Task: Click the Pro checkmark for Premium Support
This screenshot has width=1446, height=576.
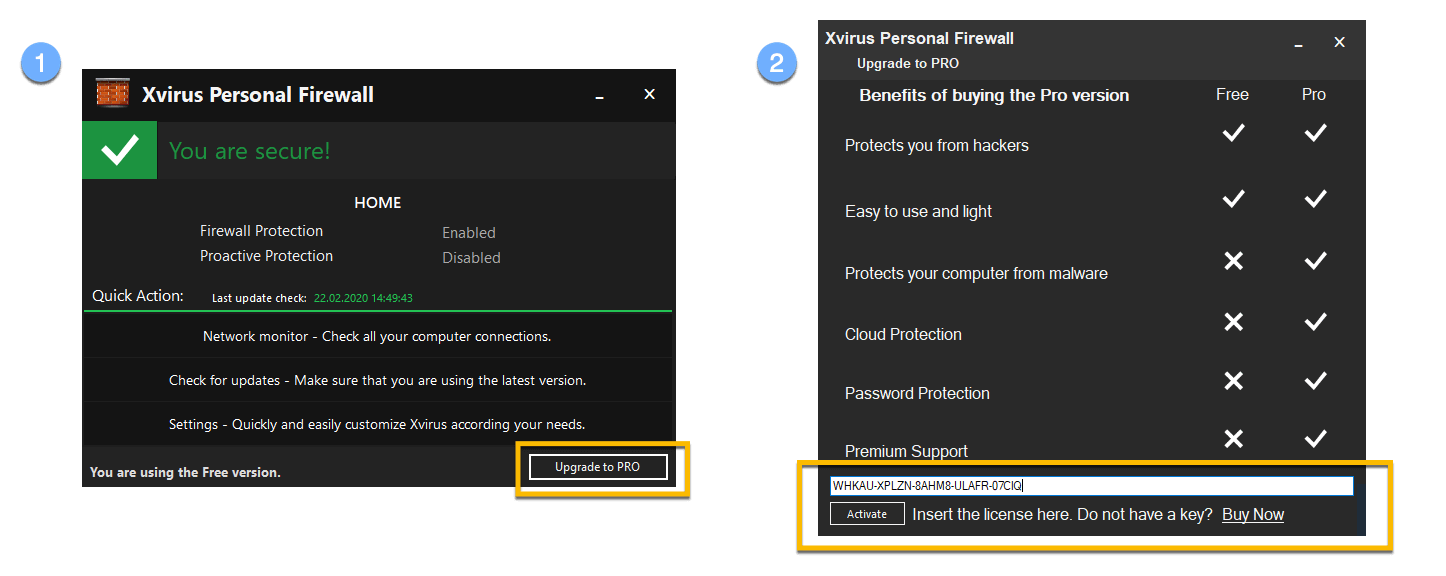Action: pyautogui.click(x=1314, y=437)
